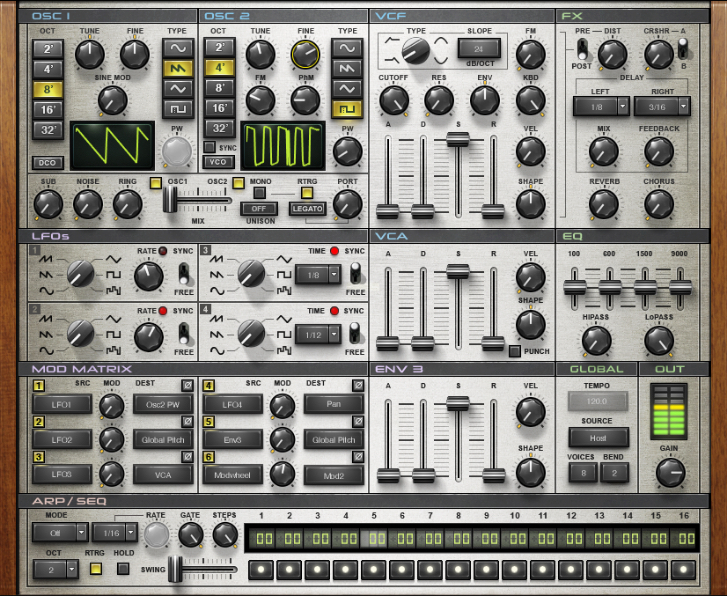Click the OSC 1 SINE MOD knob

click(112, 100)
